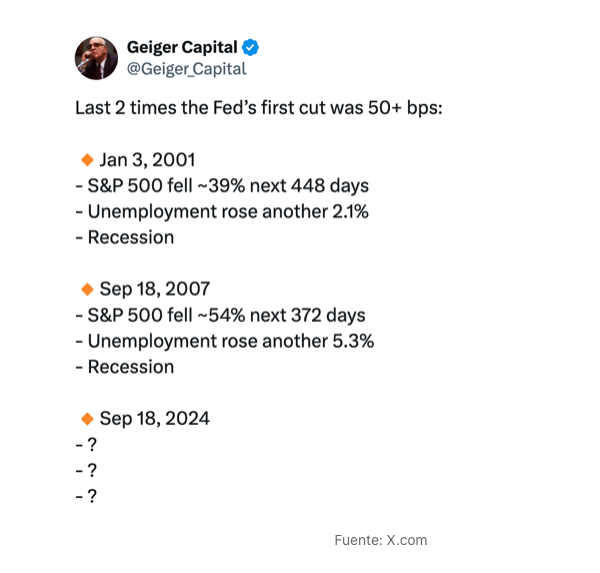Image resolution: width=600 pixels, height=573 pixels.
Task: Select the tweet's opening line about Fed cuts
Action: (x=258, y=107)
